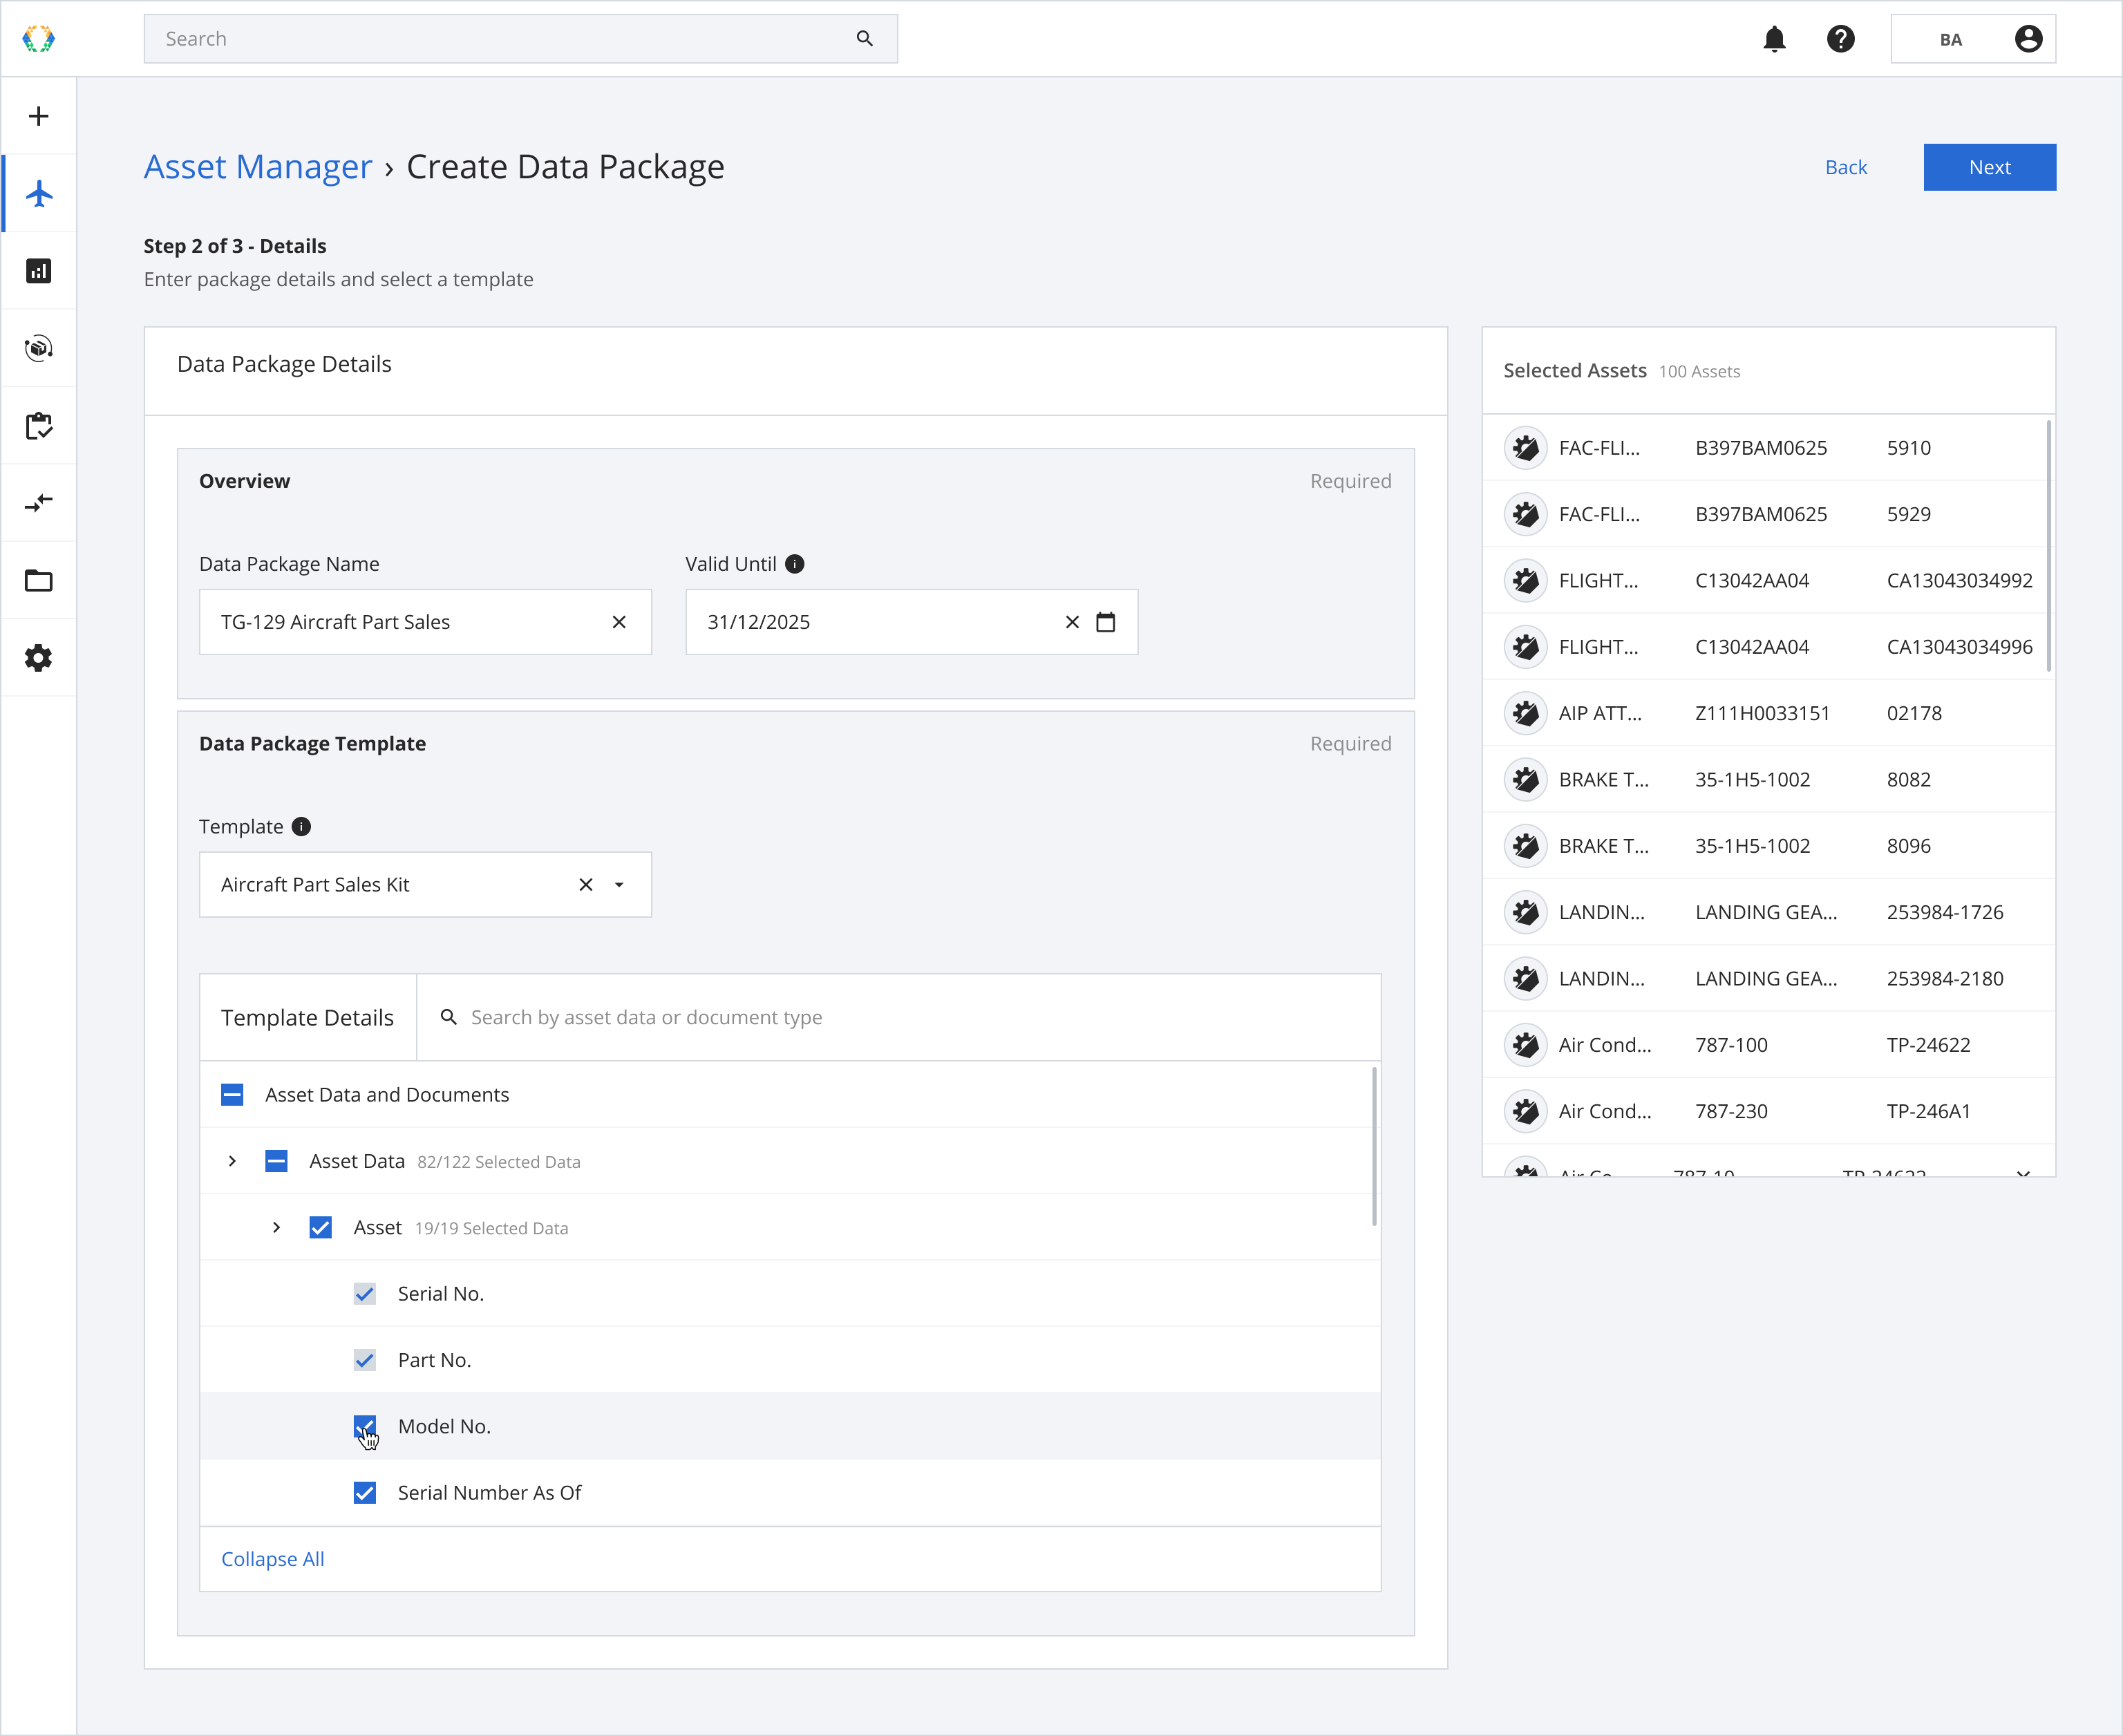Screen dimensions: 2123x1736
Task: Expand the Asset Data tree row
Action: pos(232,1161)
